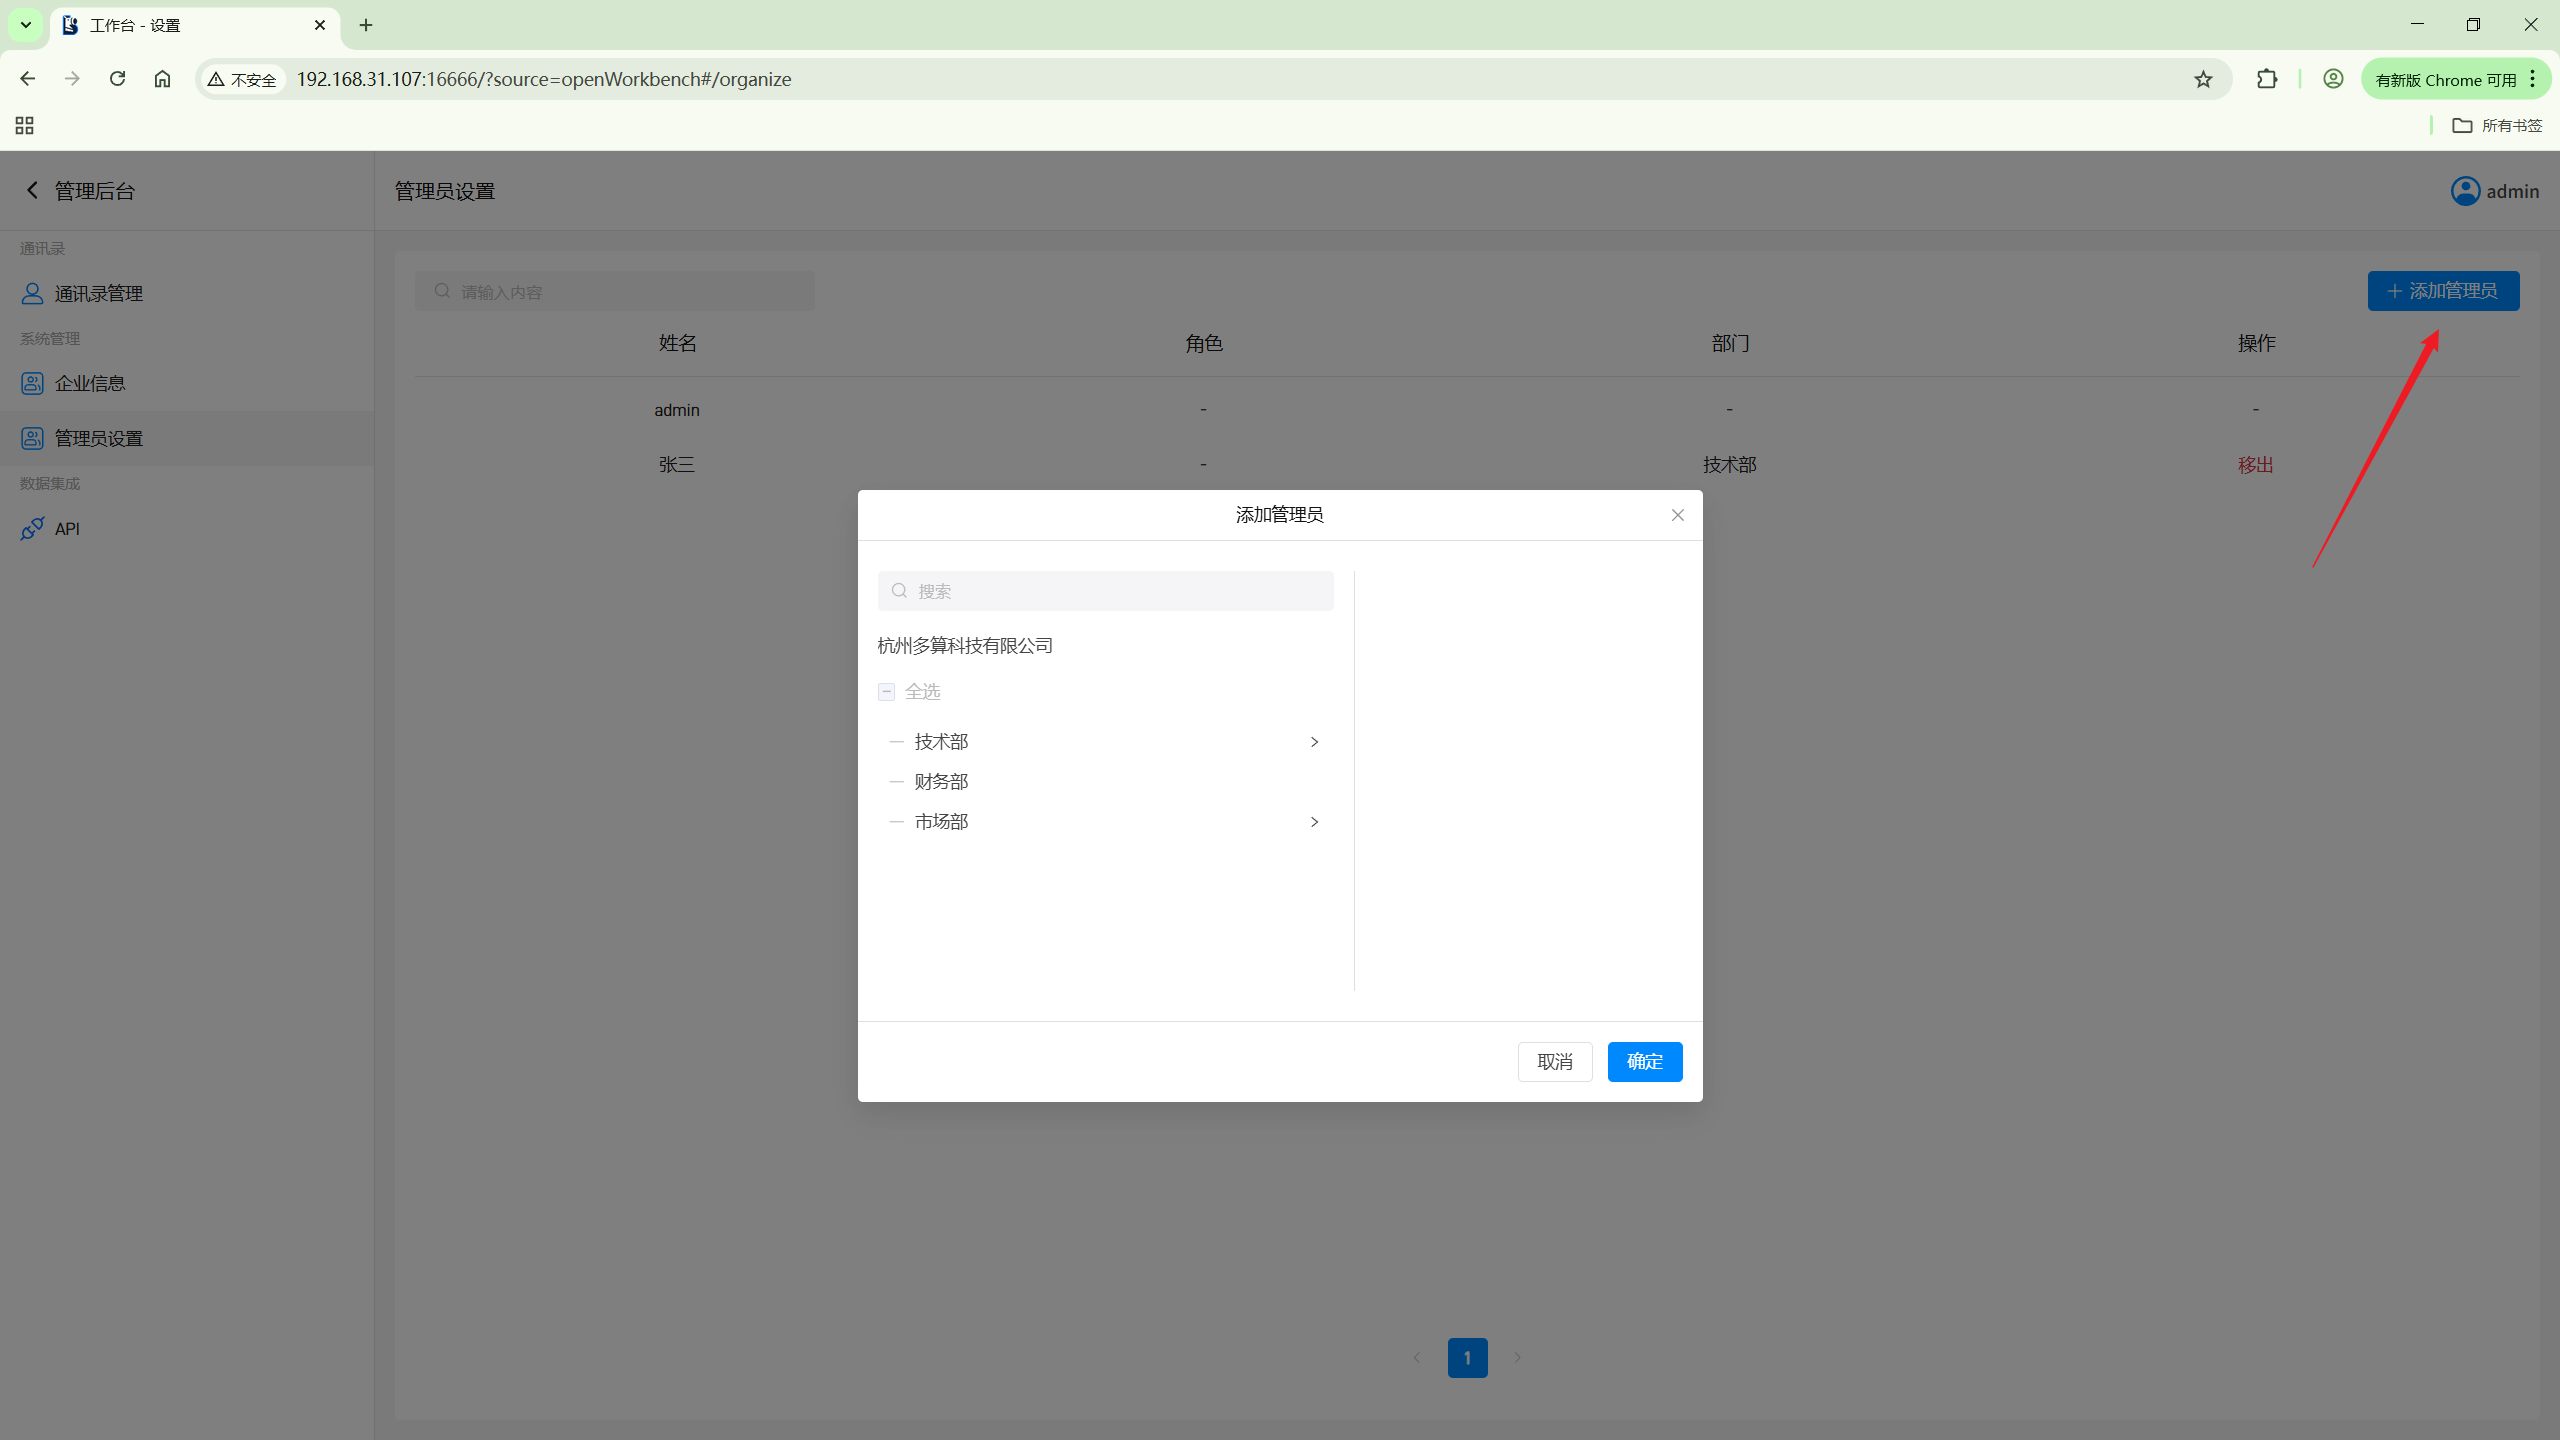Image resolution: width=2560 pixels, height=1440 pixels.
Task: Close the 添加管理员 dialog
Action: 1677,515
